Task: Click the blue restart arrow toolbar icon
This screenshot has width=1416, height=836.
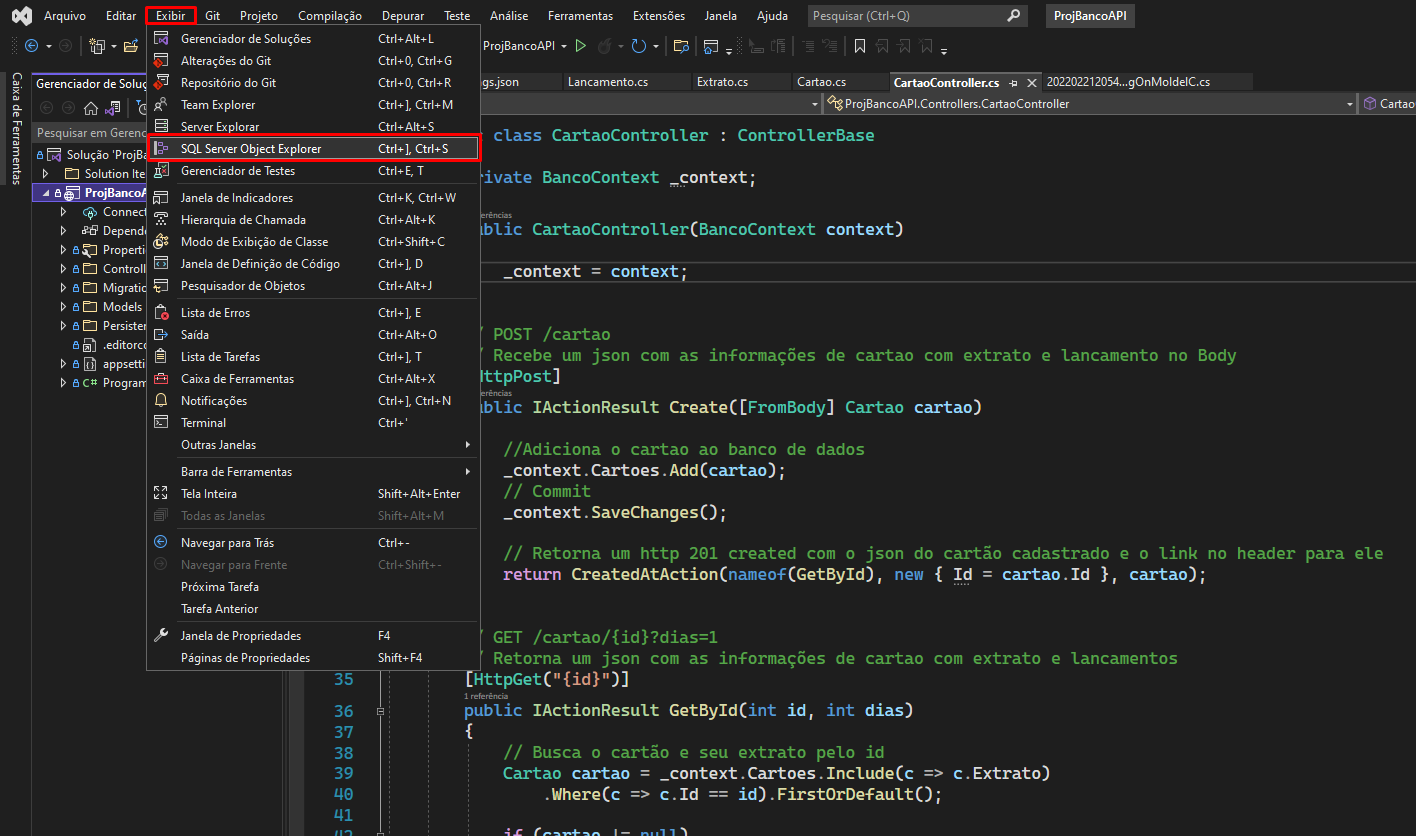Action: (x=638, y=46)
